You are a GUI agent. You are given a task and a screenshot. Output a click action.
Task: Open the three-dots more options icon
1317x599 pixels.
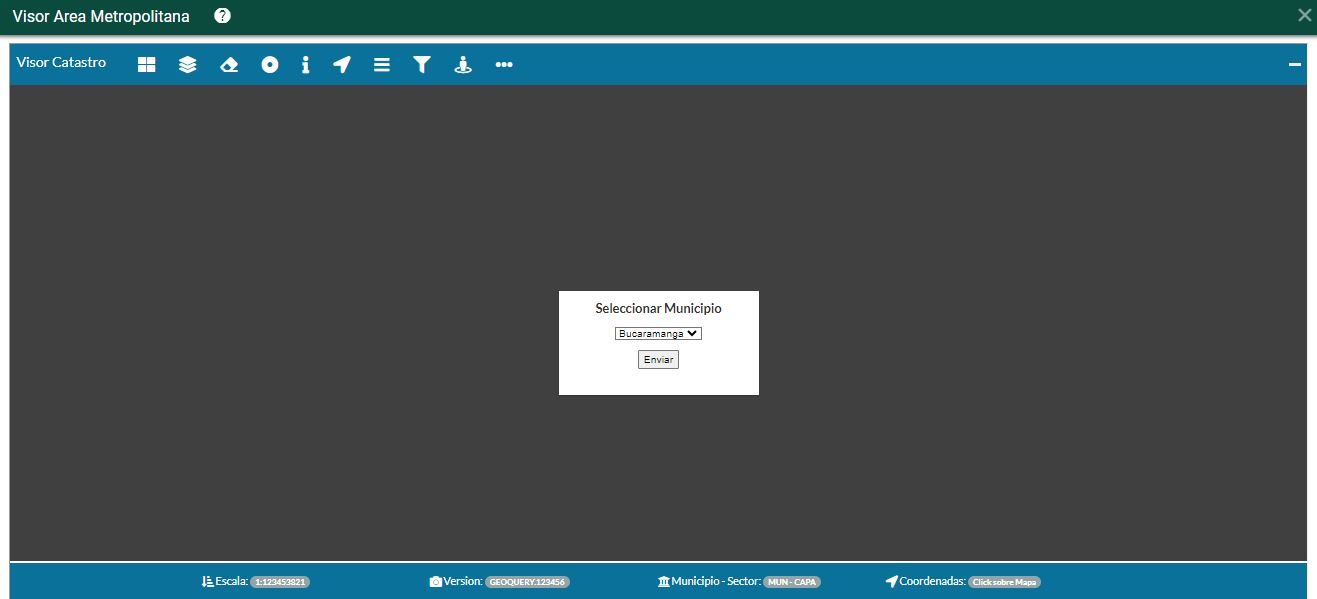click(504, 64)
